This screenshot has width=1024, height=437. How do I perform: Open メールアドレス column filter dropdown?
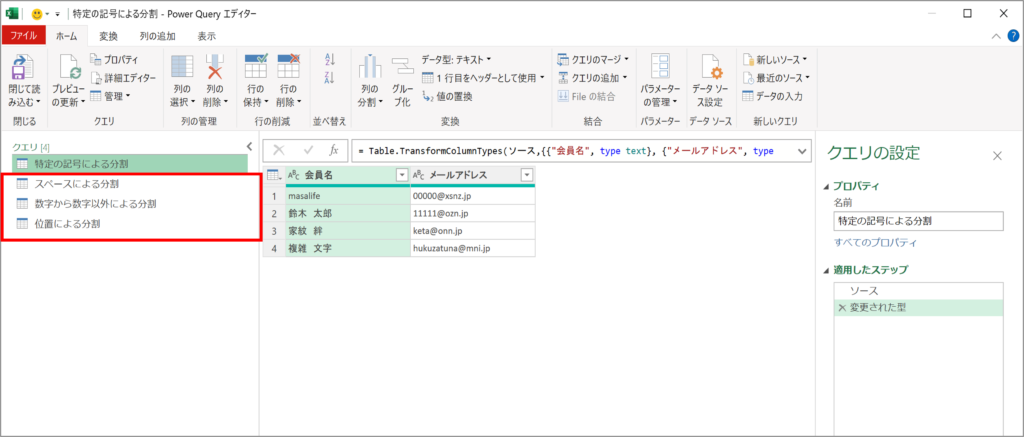(x=526, y=175)
